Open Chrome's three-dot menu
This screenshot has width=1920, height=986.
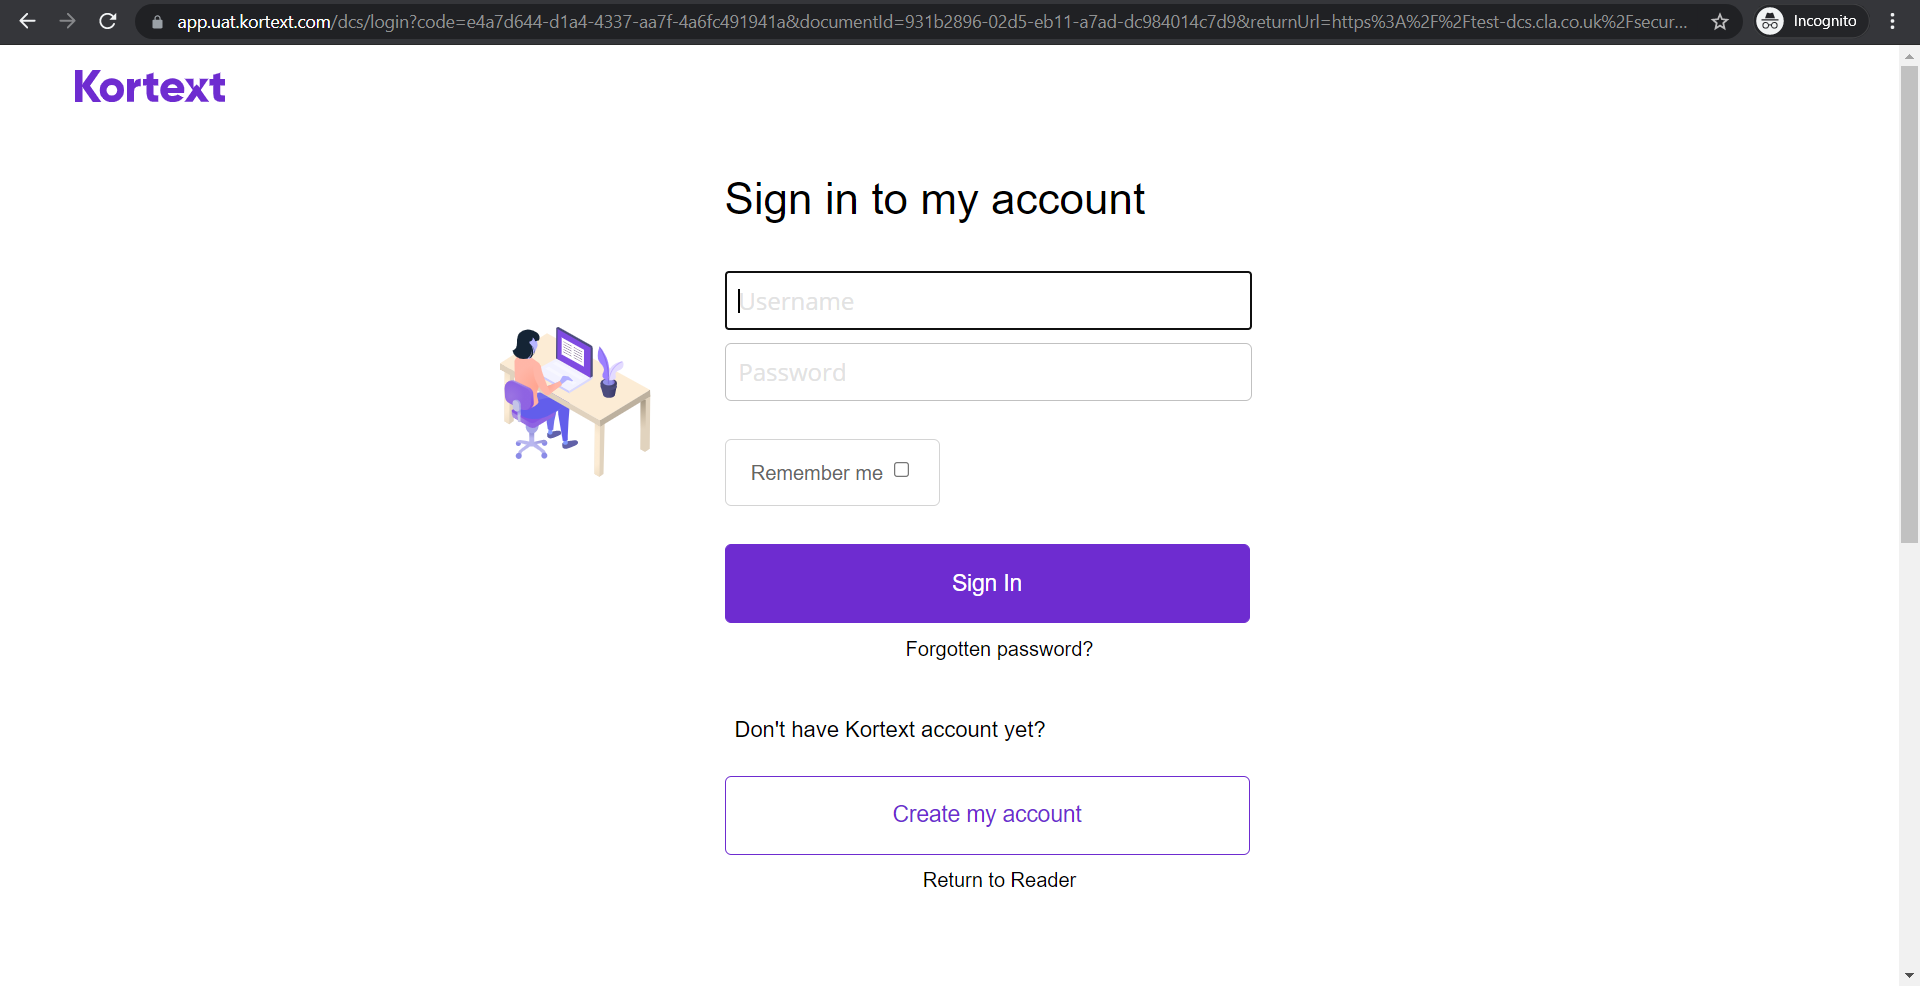(x=1893, y=21)
